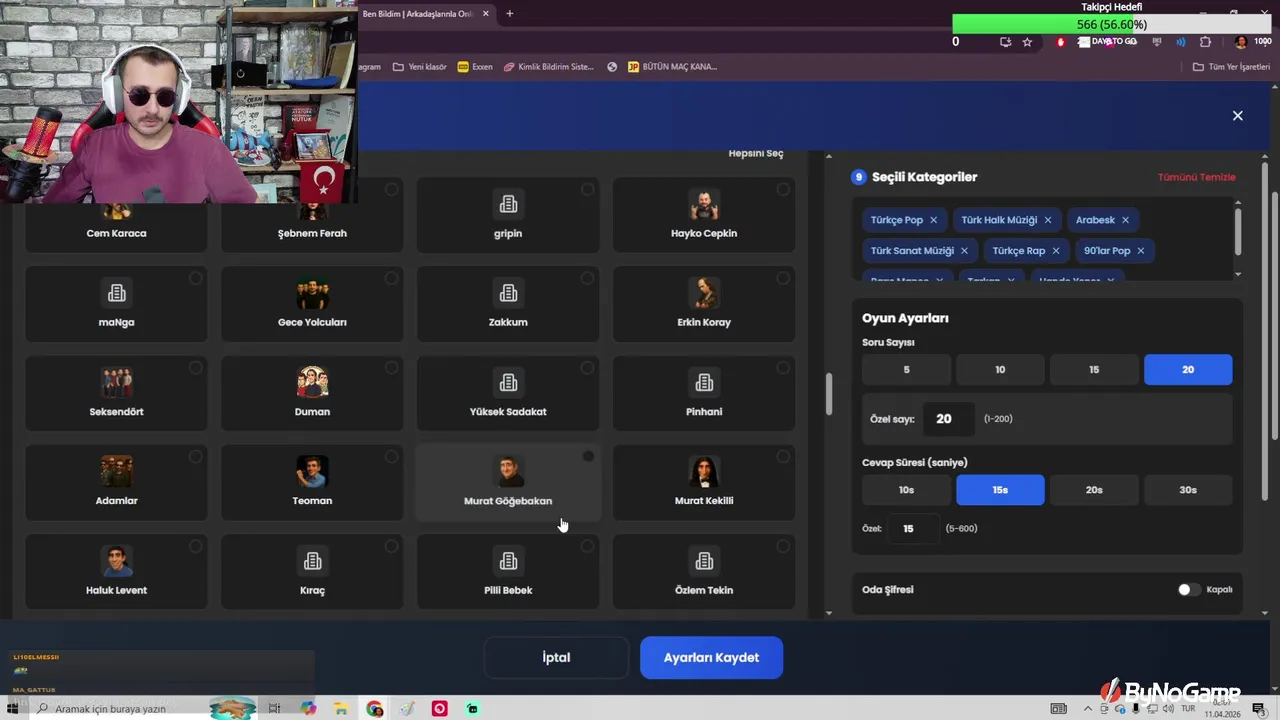Viewport: 1280px width, 720px height.
Task: Click Hepsini Seç link
Action: pos(756,153)
